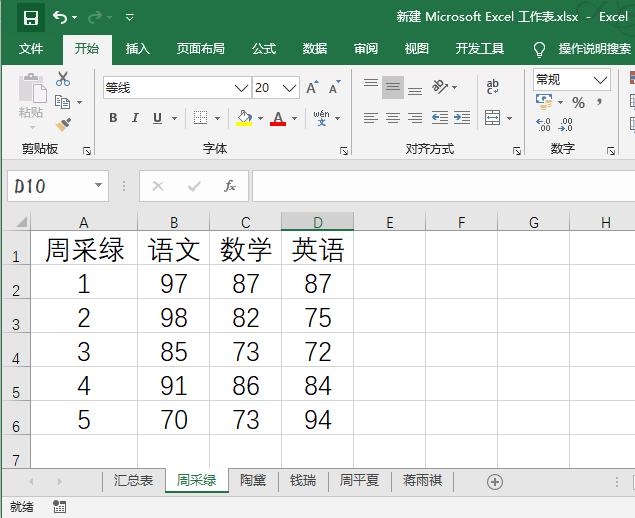Cut selection with the scissors icon

point(63,79)
